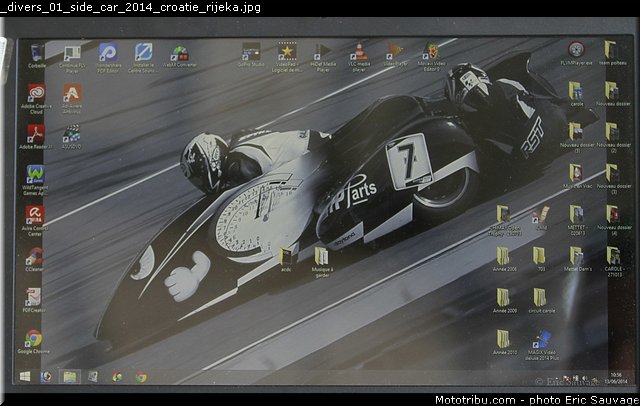Open the Adobe Reader desktop shortcut

[x=36, y=137]
